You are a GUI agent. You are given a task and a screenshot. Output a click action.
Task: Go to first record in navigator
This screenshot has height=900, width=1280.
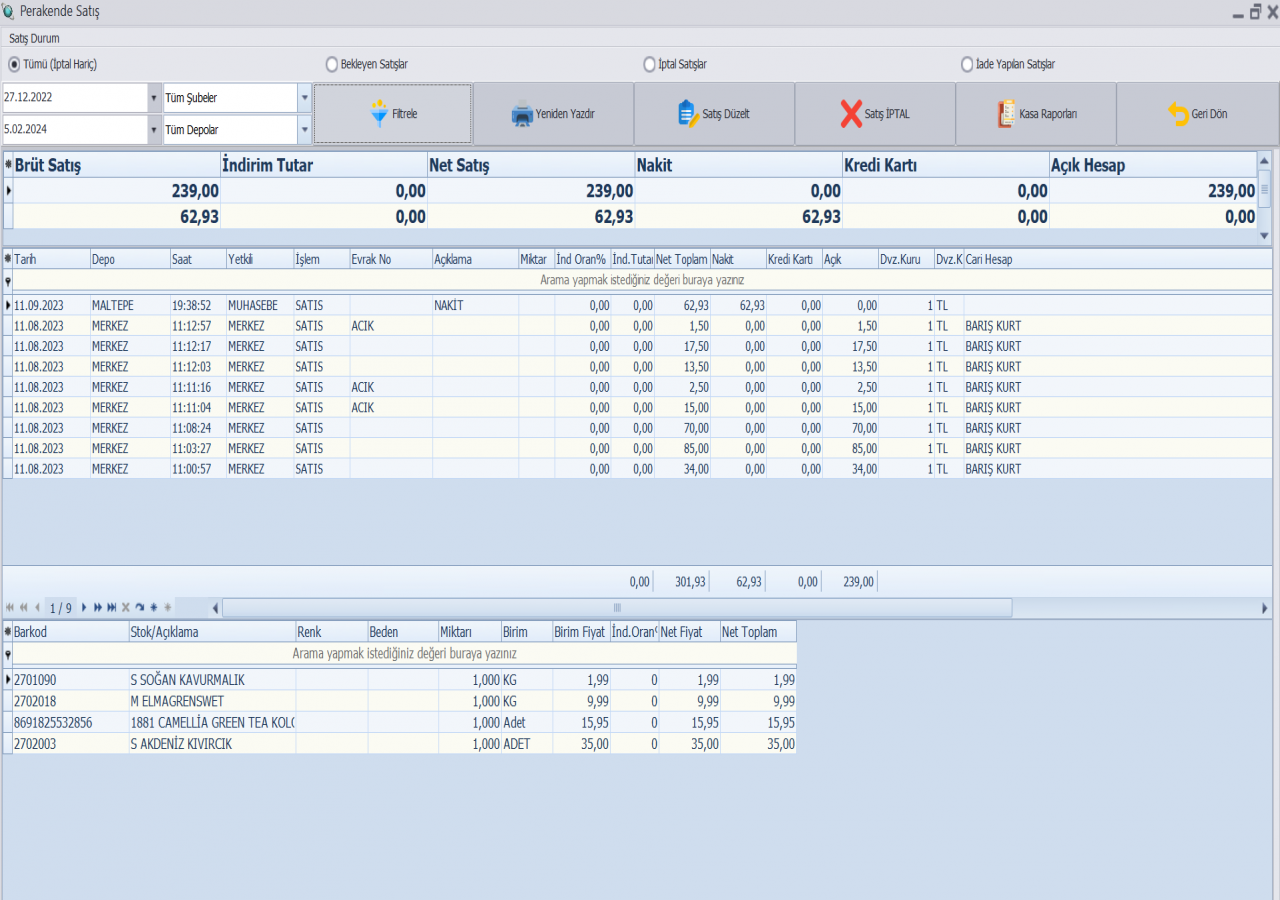coord(10,607)
